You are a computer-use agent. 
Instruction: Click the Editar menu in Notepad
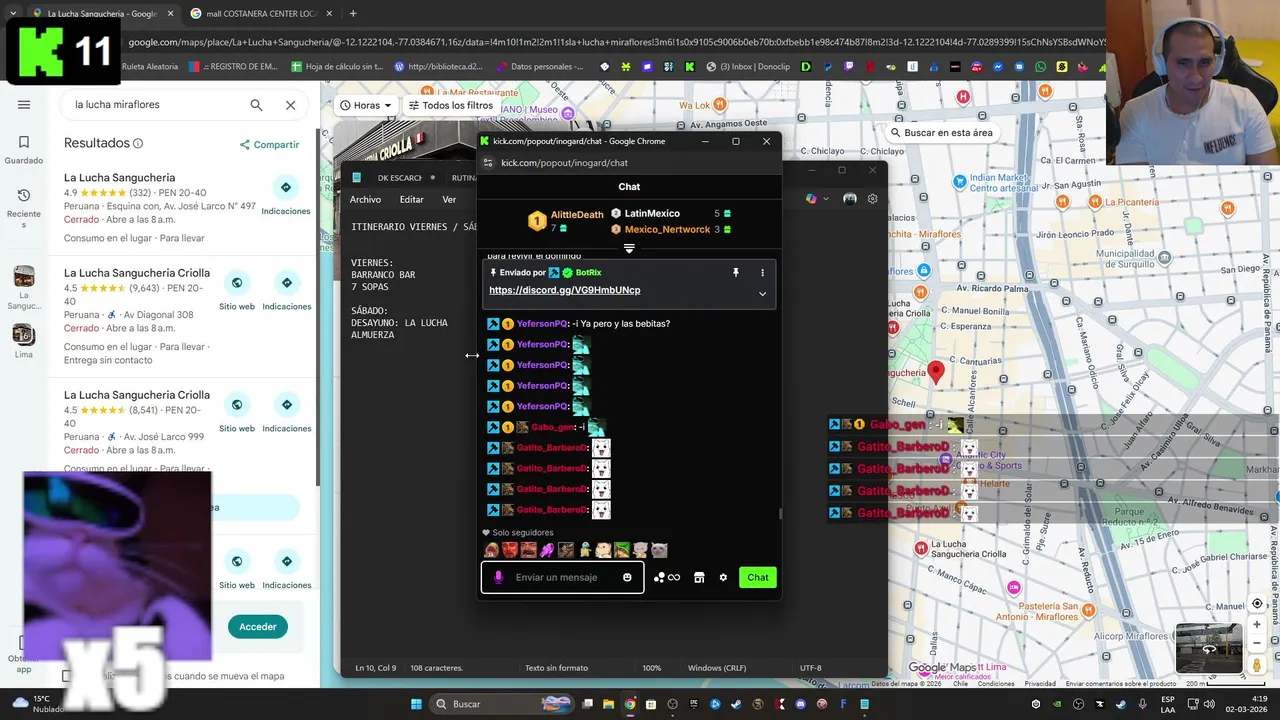coord(411,200)
